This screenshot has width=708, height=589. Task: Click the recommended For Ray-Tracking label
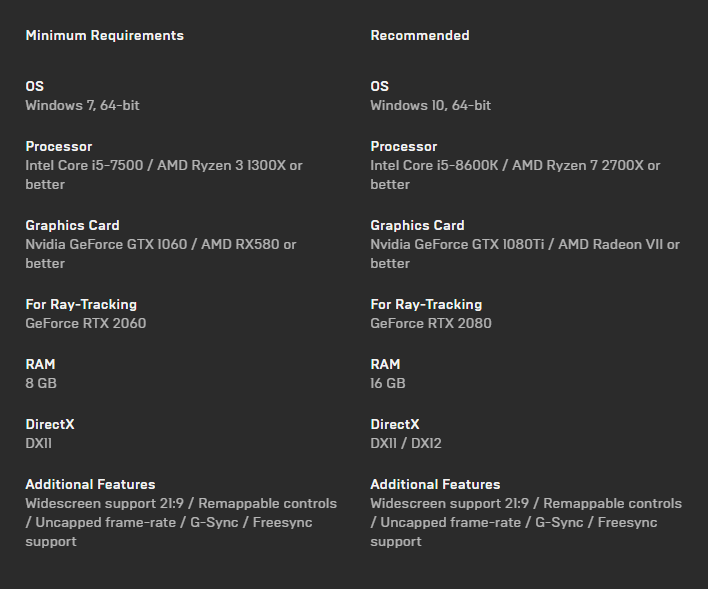pos(426,304)
